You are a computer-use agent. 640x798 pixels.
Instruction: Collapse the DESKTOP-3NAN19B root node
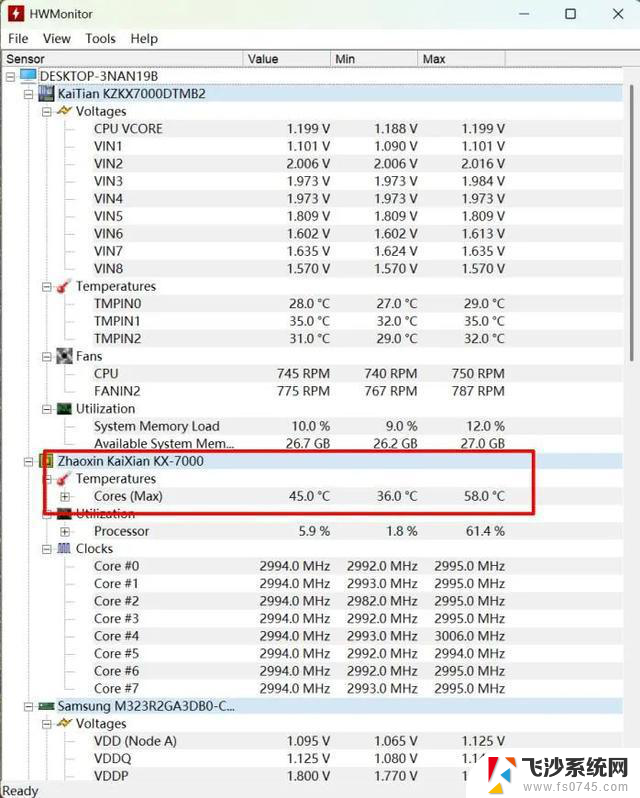[11, 77]
